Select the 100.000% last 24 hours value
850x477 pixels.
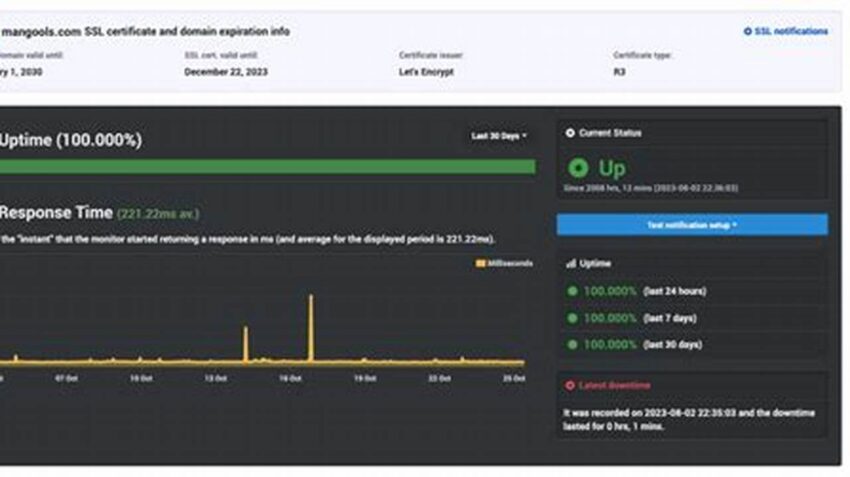point(610,291)
